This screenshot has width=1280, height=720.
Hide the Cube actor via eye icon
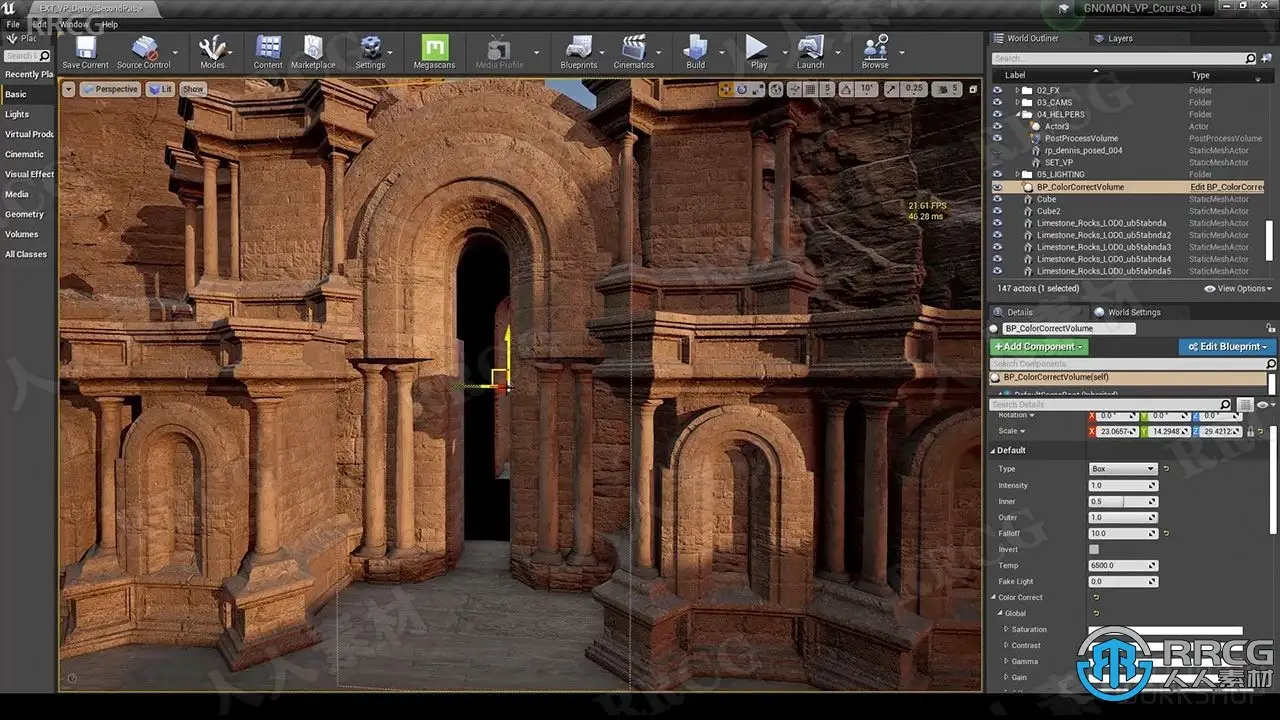click(x=997, y=199)
